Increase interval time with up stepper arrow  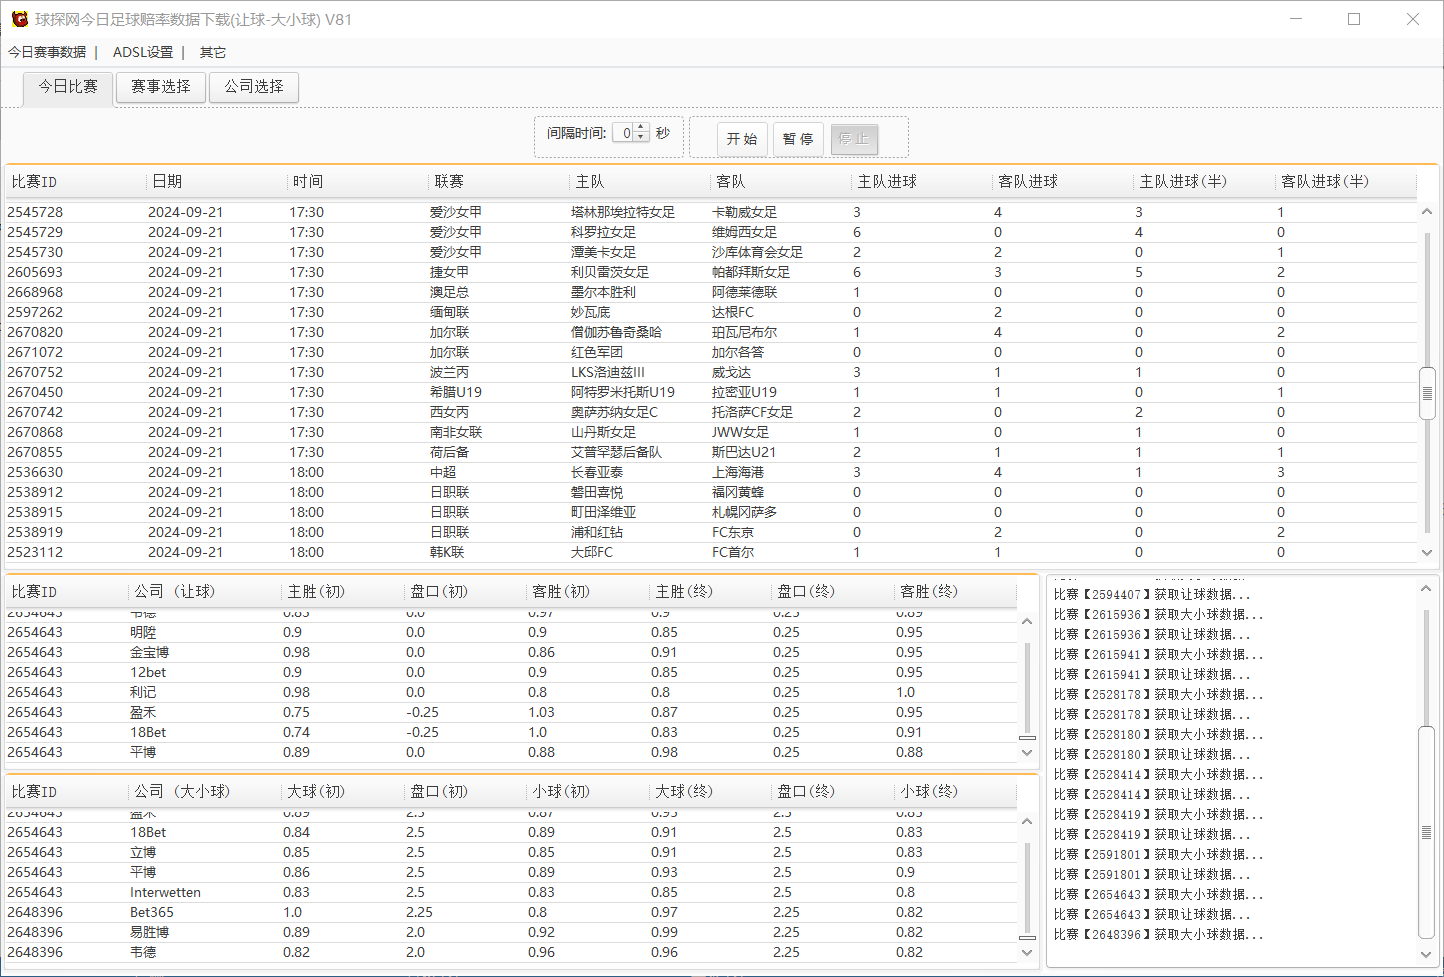click(x=641, y=128)
